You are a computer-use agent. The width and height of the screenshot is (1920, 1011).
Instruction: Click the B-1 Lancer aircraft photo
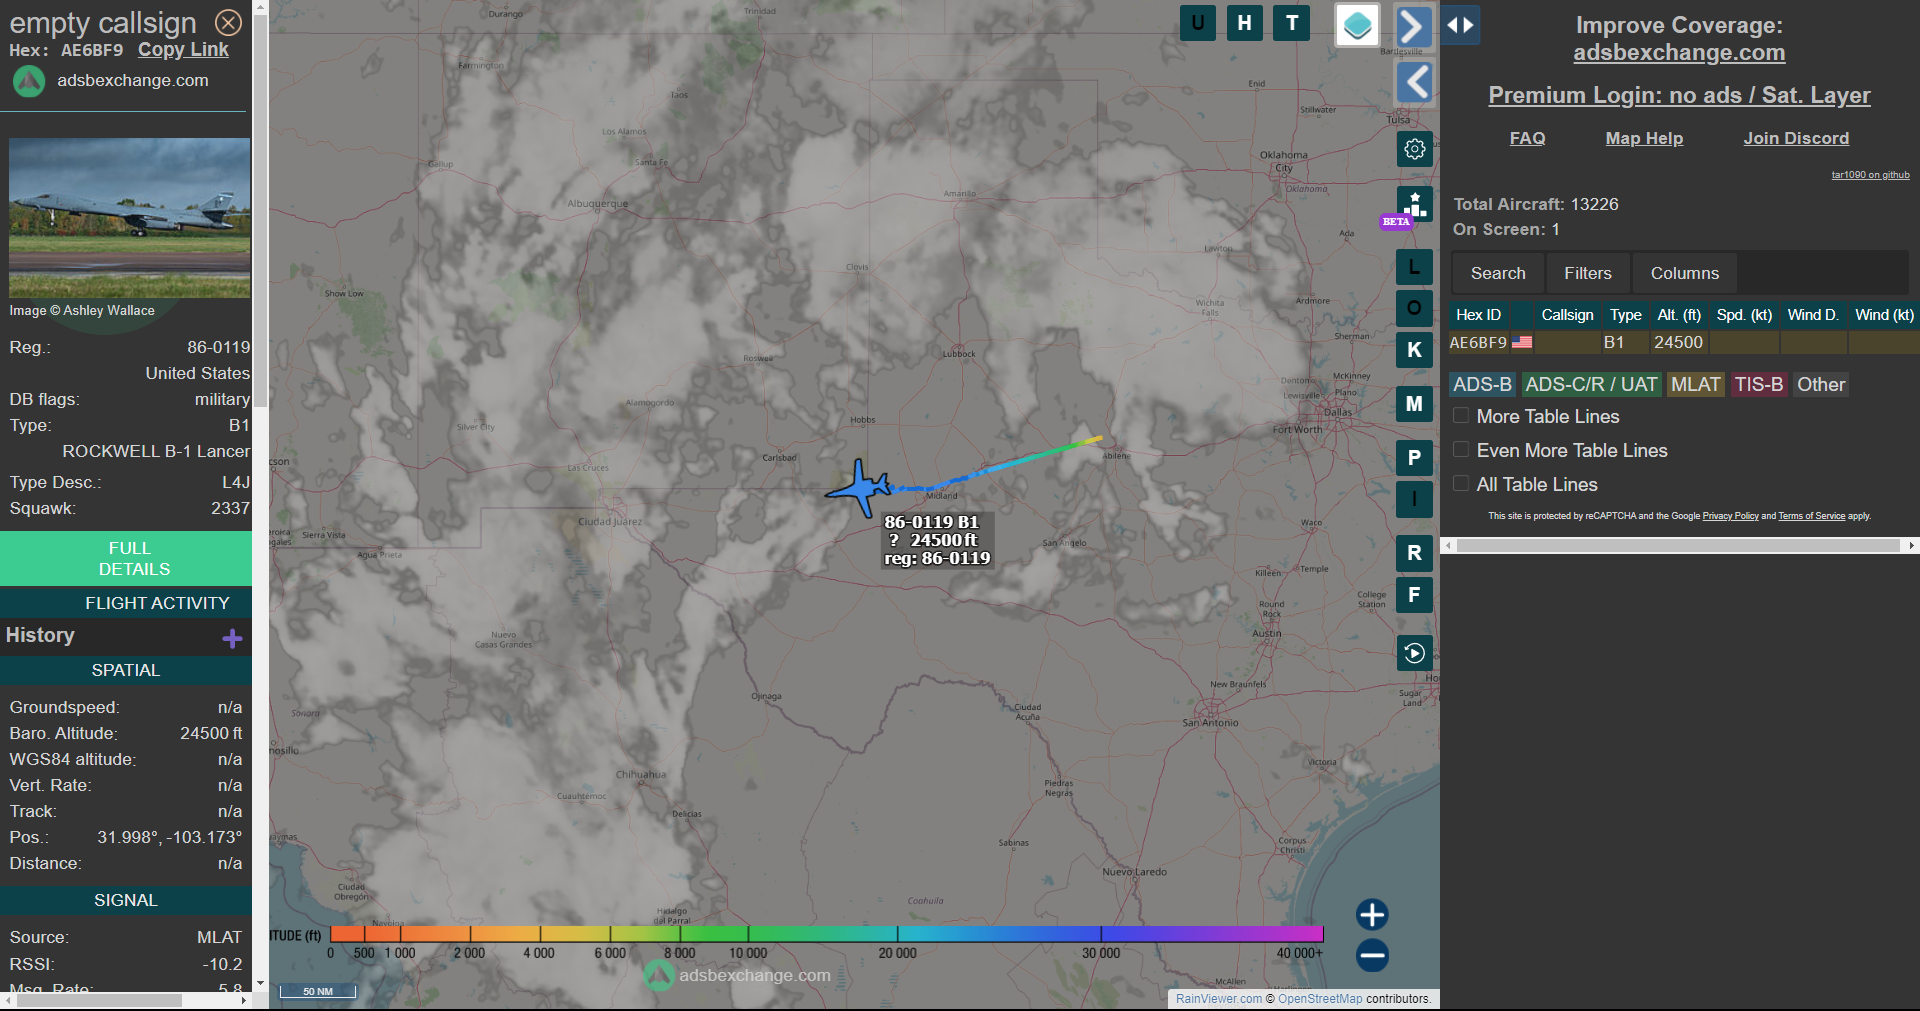130,218
